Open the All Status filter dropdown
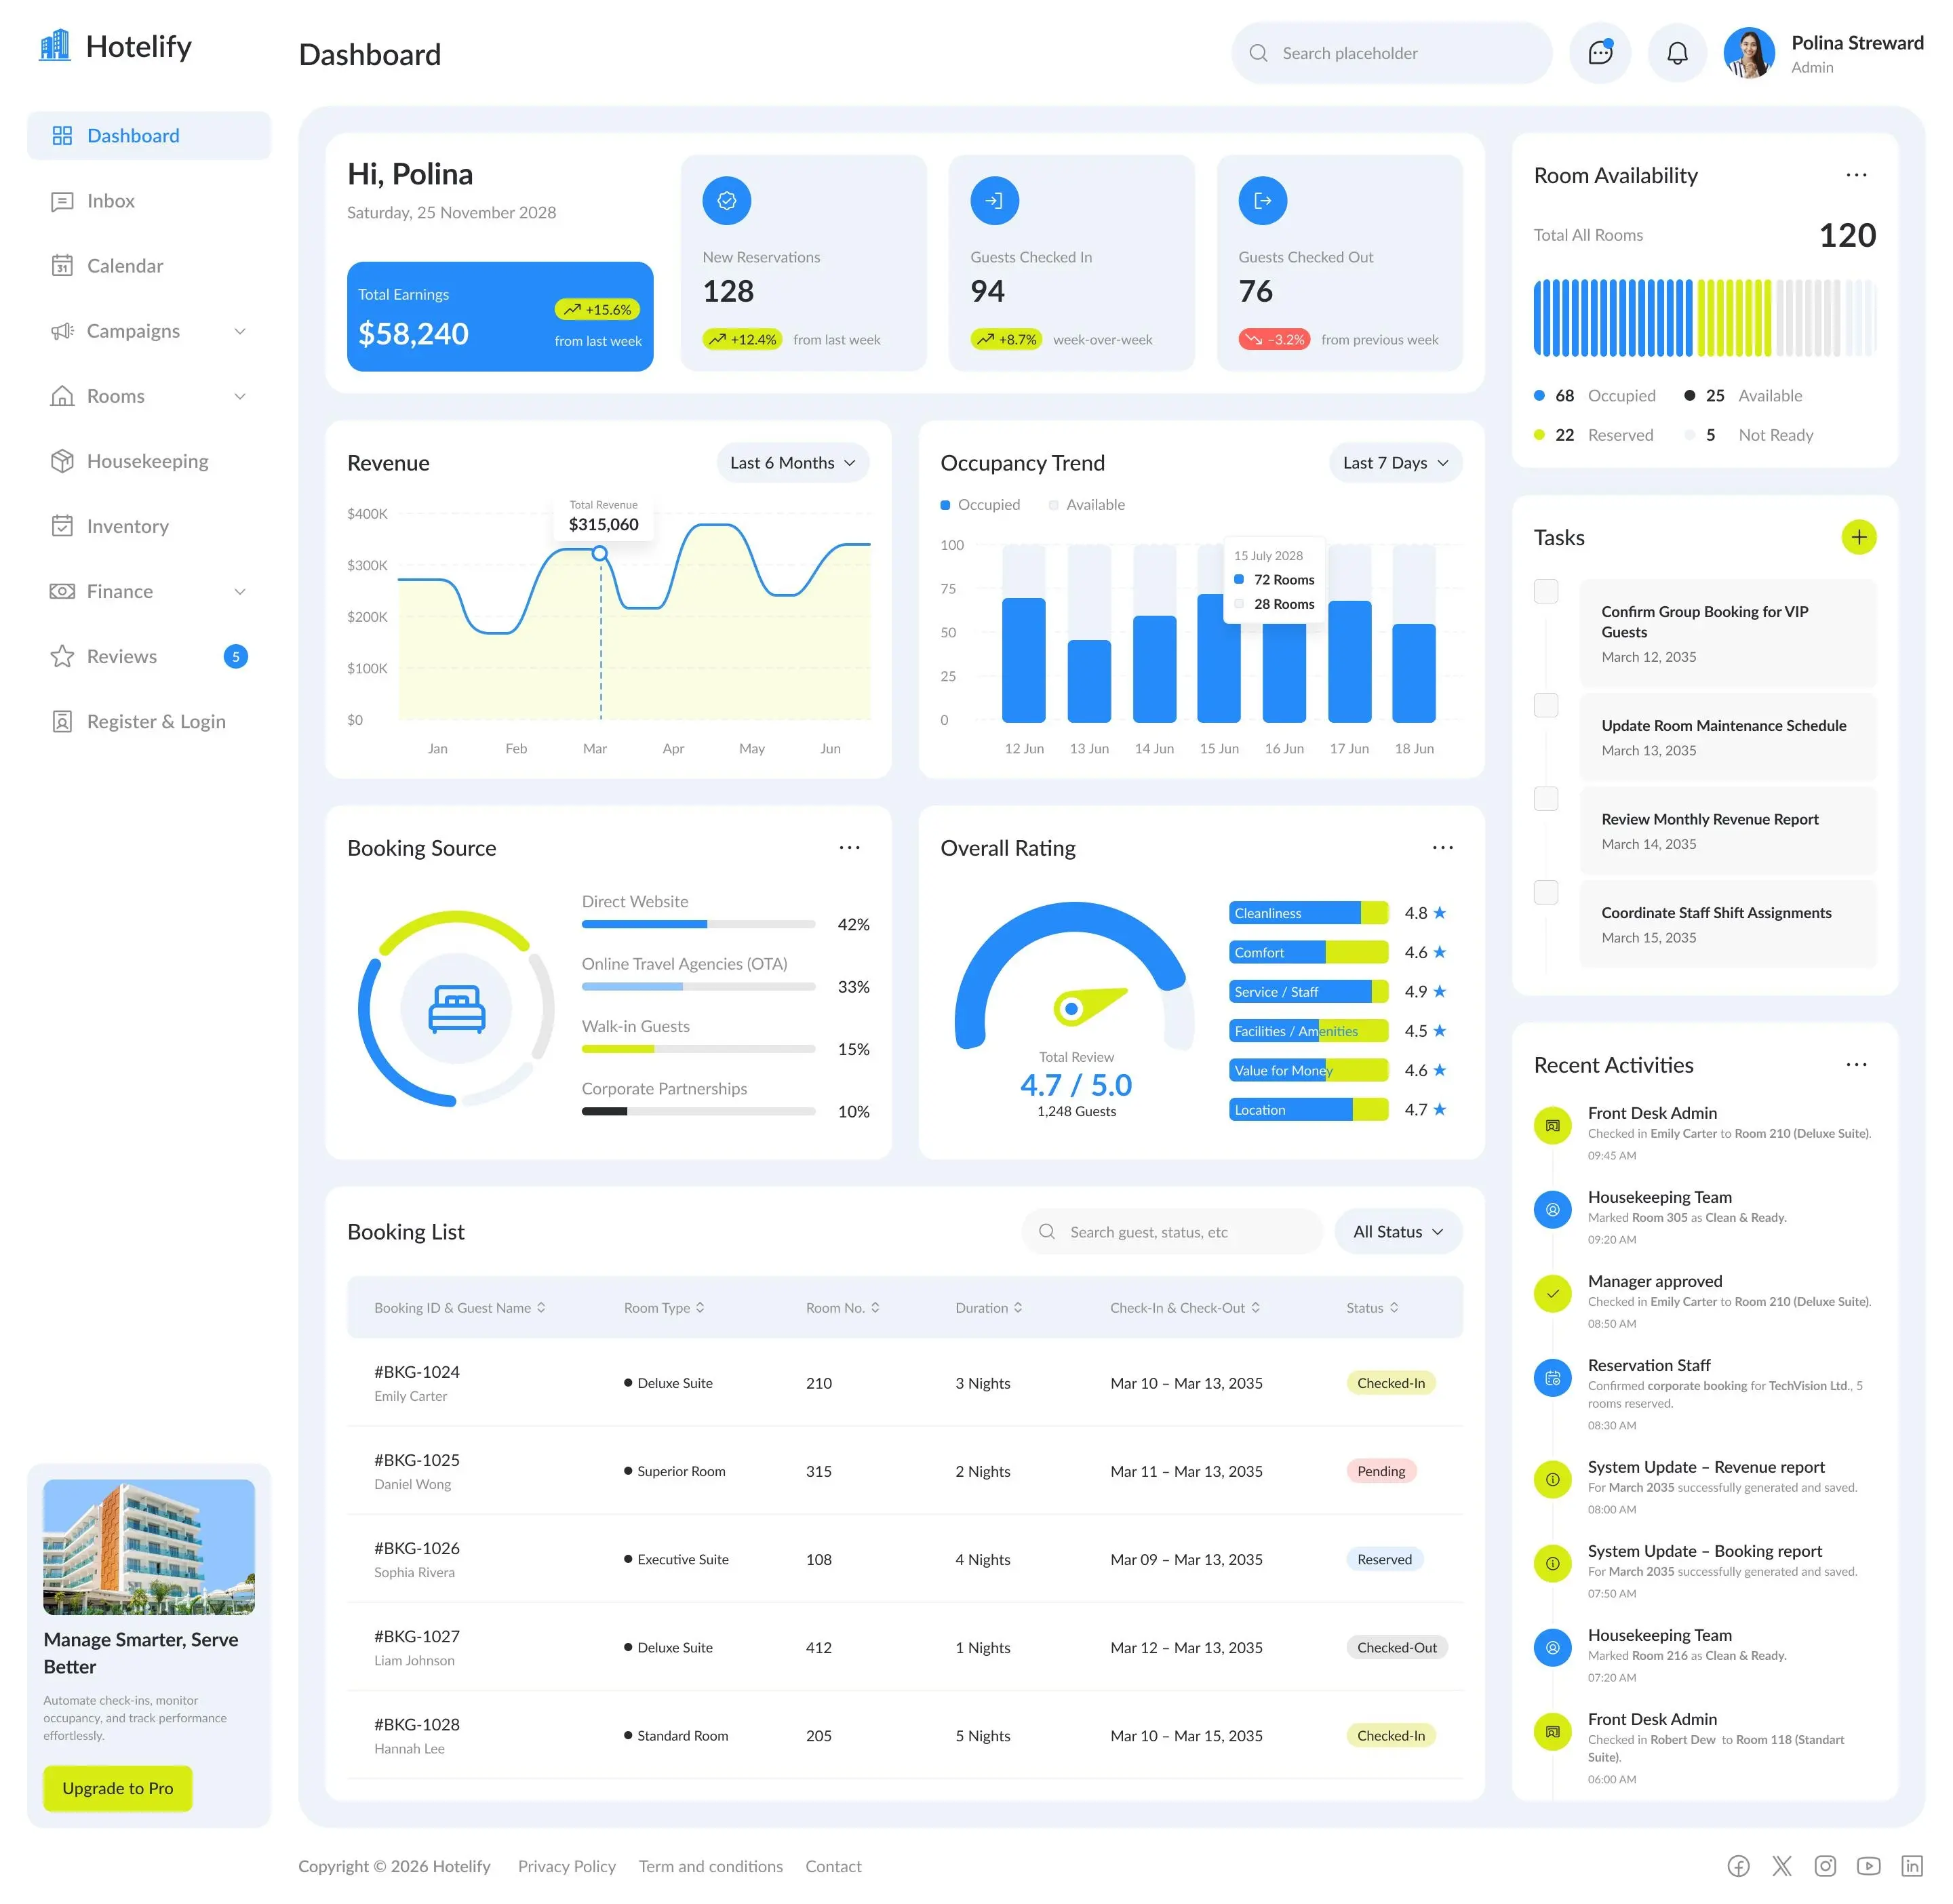This screenshot has width=1953, height=1904. coord(1398,1232)
